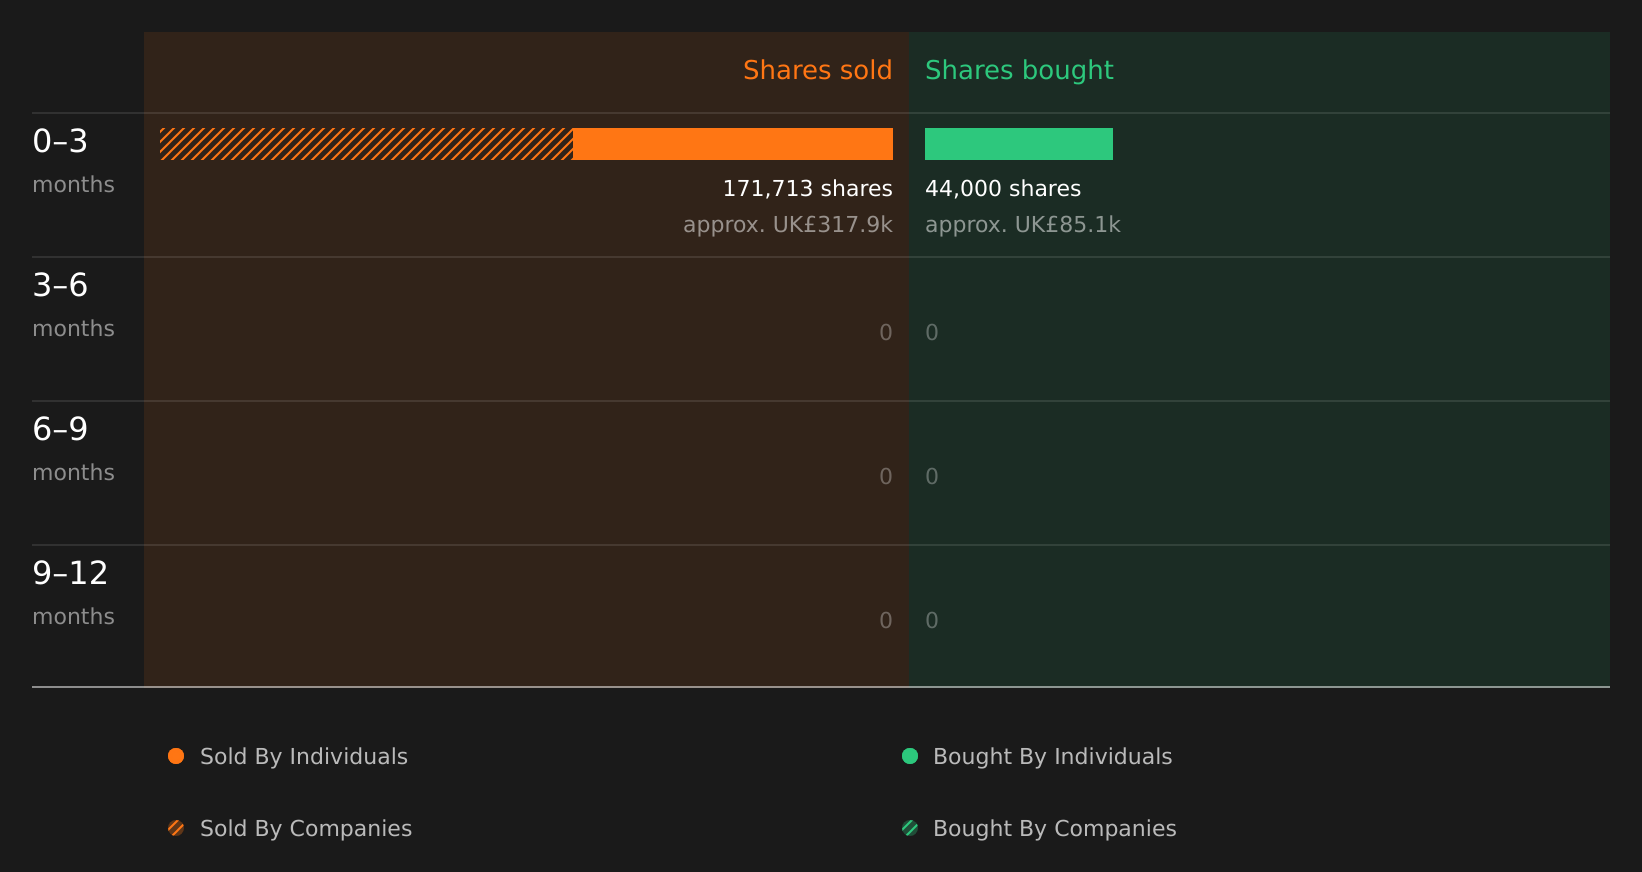Select the 0–3 months row label
1642x872 pixels.
pos(73,161)
